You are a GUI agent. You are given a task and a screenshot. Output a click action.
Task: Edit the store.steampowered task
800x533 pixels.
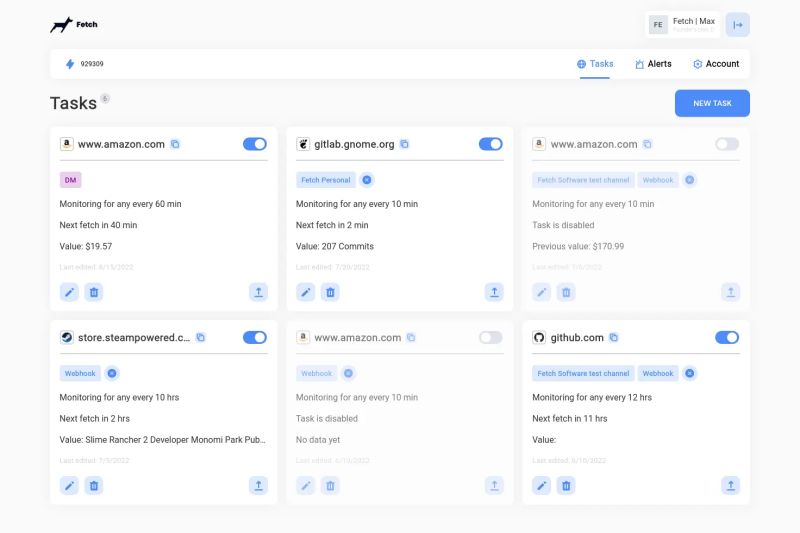69,486
